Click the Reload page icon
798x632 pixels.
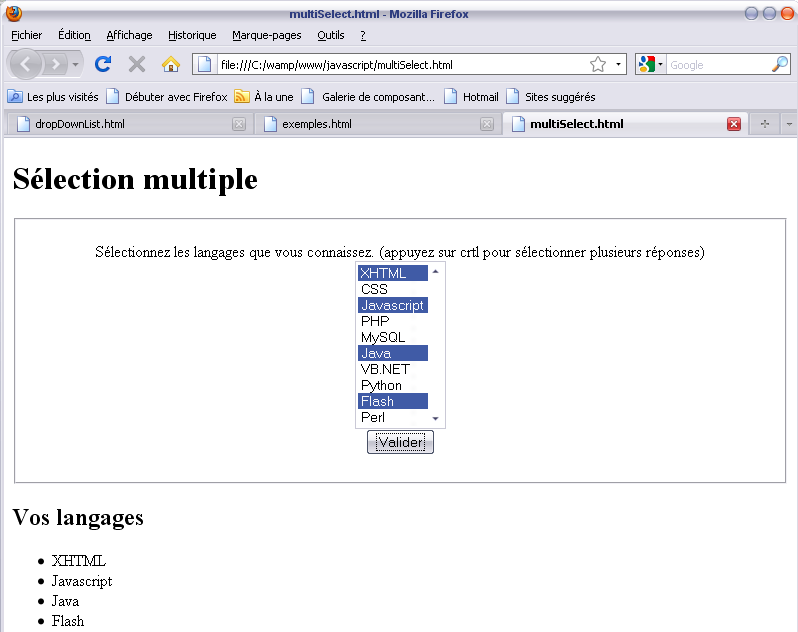[x=102, y=65]
